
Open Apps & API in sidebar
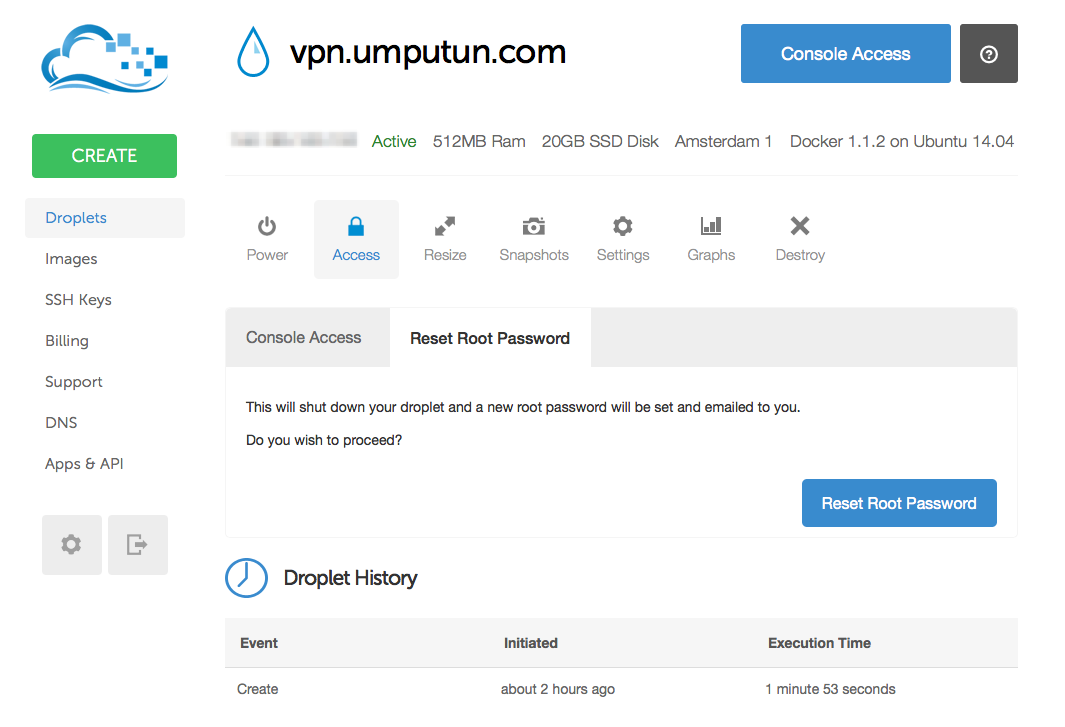coord(84,464)
